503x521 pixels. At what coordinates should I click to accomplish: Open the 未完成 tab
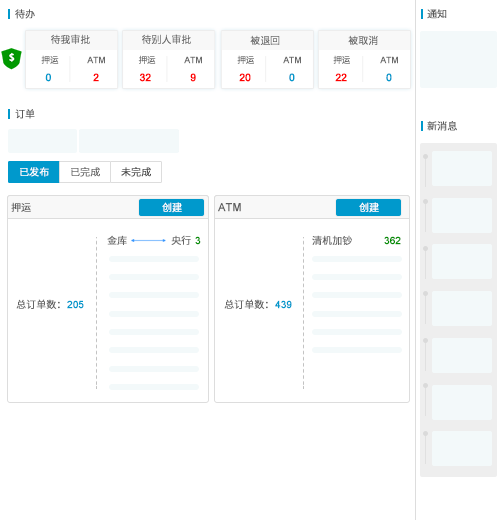pos(136,172)
